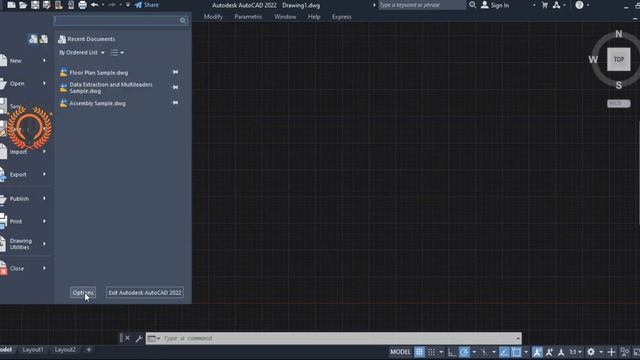Click the keyword search field in title bar
Screen dimensions: 640x360
422,5
